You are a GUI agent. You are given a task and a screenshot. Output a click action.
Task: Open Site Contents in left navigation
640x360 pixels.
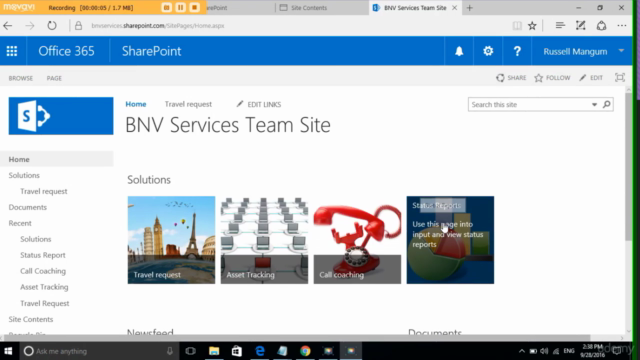tap(31, 319)
